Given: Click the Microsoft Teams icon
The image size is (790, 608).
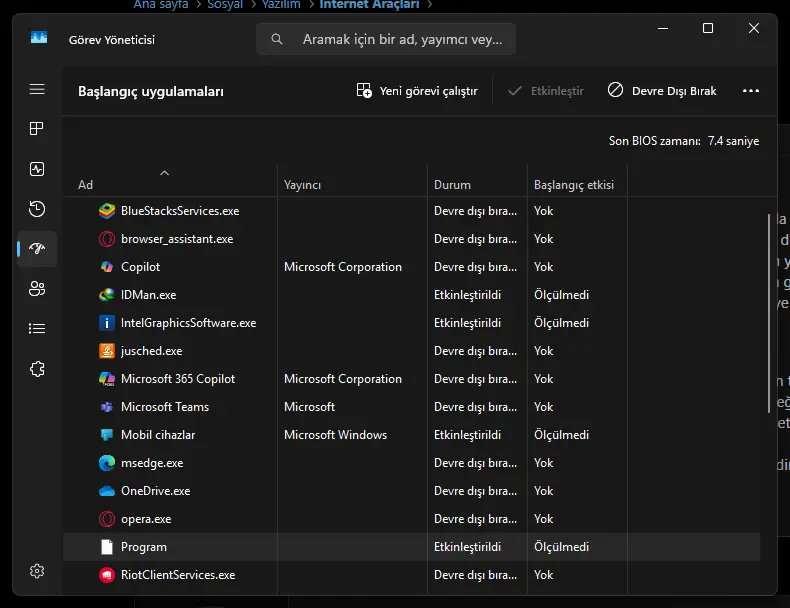Looking at the screenshot, I should pos(107,407).
